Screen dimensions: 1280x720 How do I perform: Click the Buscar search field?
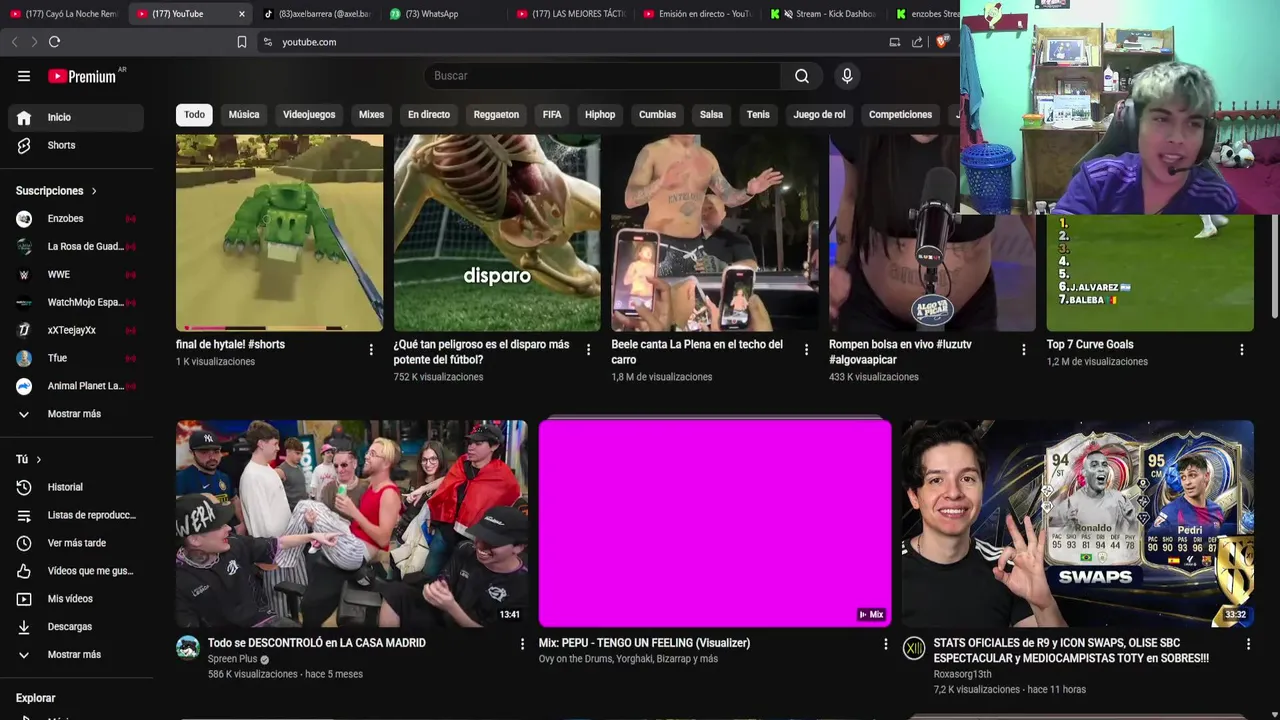pos(602,76)
